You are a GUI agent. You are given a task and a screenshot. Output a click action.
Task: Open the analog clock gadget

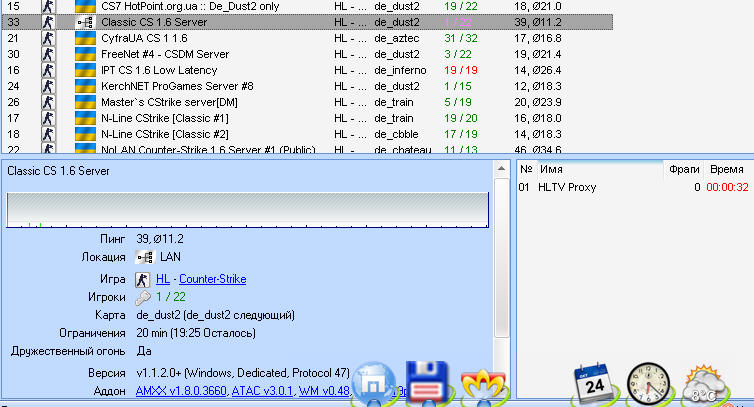click(x=649, y=383)
